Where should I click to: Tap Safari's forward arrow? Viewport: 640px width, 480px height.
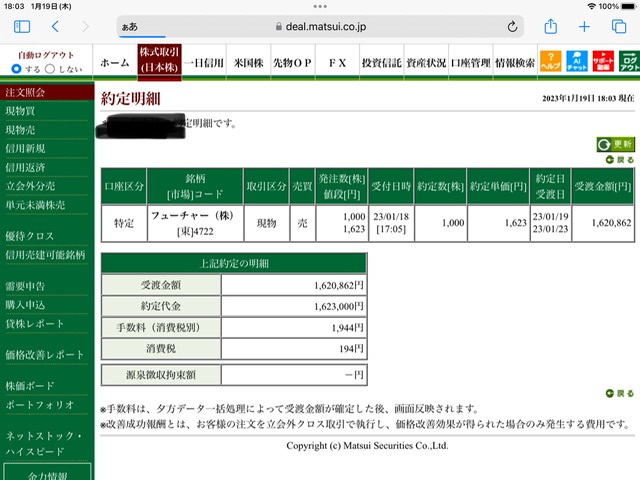click(x=85, y=27)
